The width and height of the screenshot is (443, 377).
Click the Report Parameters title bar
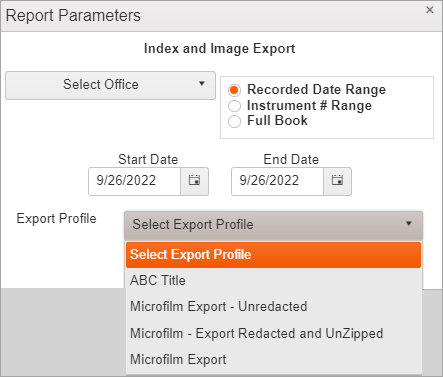coord(213,16)
